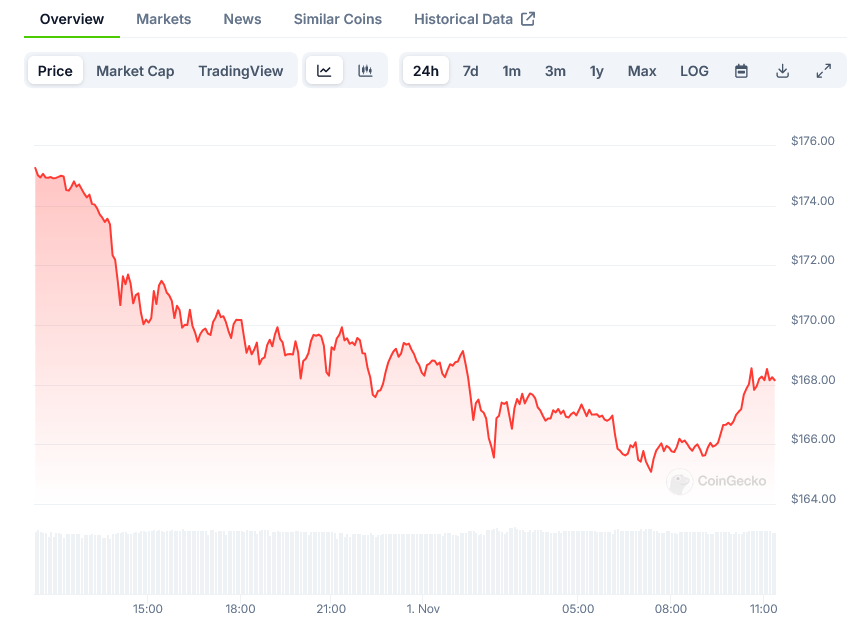Select the 24h time range
Viewport: 847px width, 639px height.
point(426,71)
